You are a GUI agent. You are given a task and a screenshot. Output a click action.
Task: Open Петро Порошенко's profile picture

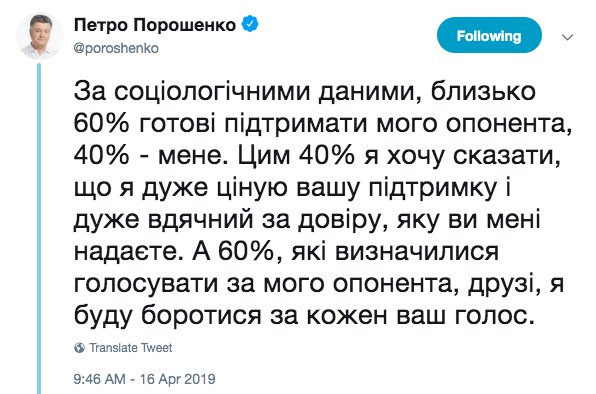pos(40,36)
